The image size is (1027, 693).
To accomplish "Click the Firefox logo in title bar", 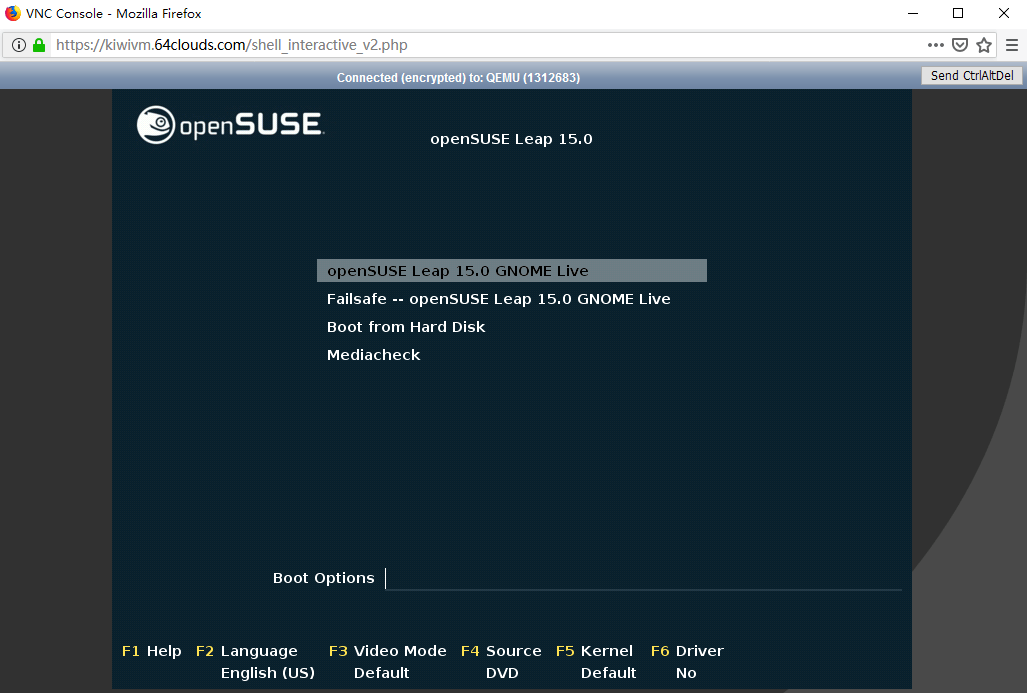I will (12, 13).
